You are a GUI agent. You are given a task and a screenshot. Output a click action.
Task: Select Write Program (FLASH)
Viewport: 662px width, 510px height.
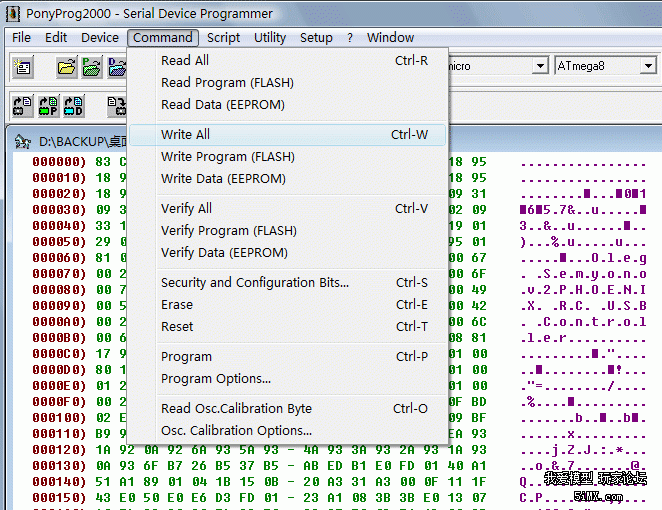(x=287, y=157)
